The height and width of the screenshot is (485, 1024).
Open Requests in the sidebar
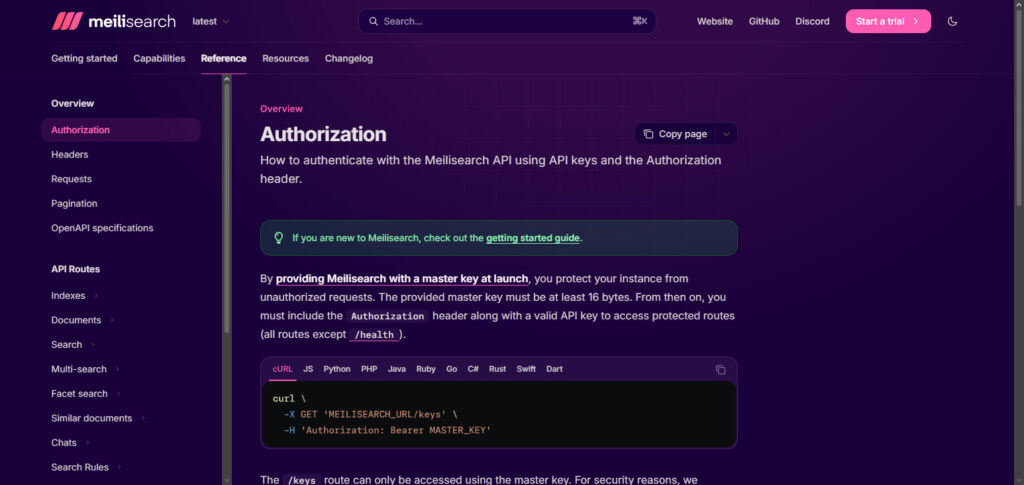pyautogui.click(x=71, y=179)
